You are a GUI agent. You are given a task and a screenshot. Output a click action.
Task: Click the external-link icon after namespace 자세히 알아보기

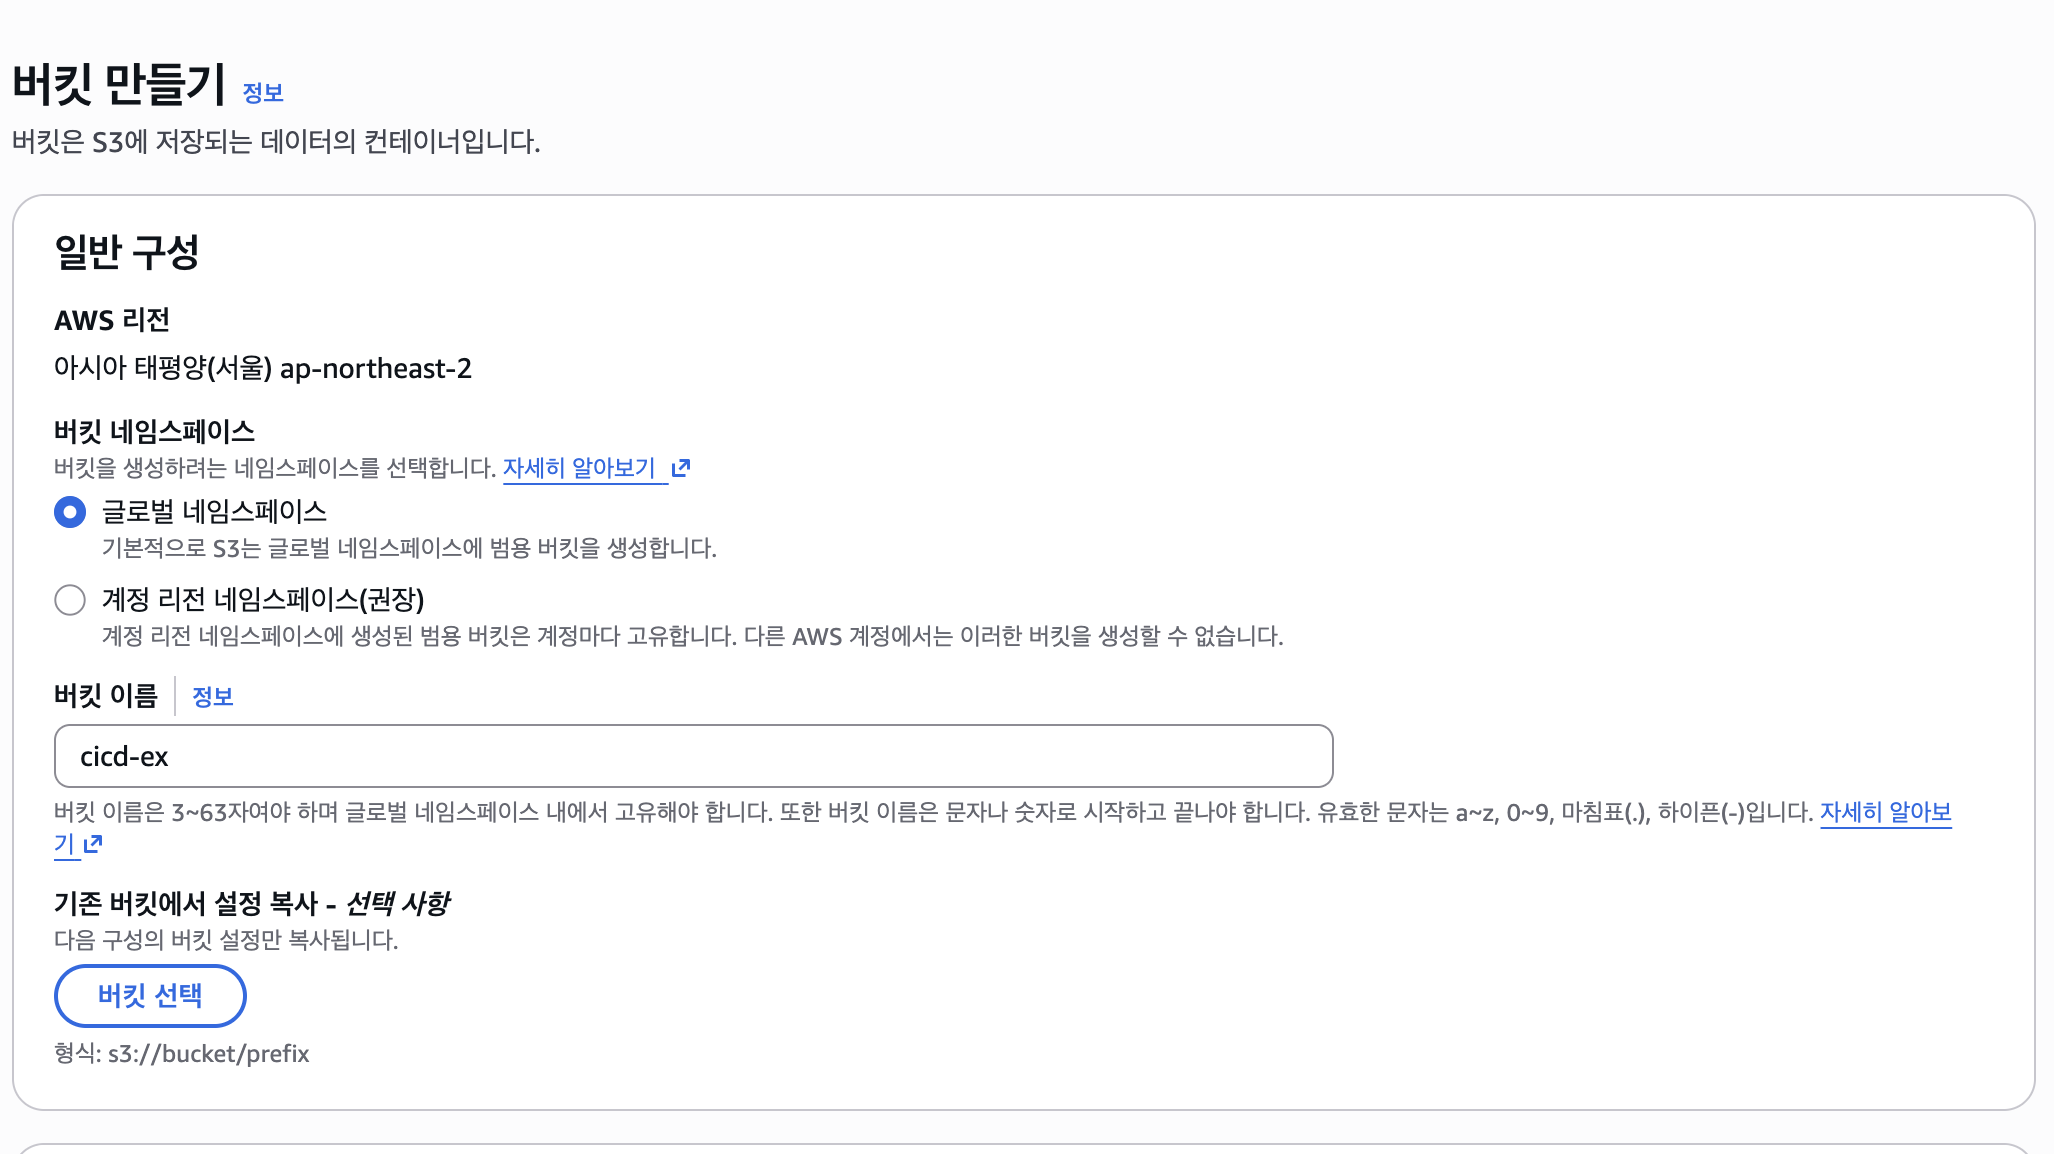click(x=681, y=468)
